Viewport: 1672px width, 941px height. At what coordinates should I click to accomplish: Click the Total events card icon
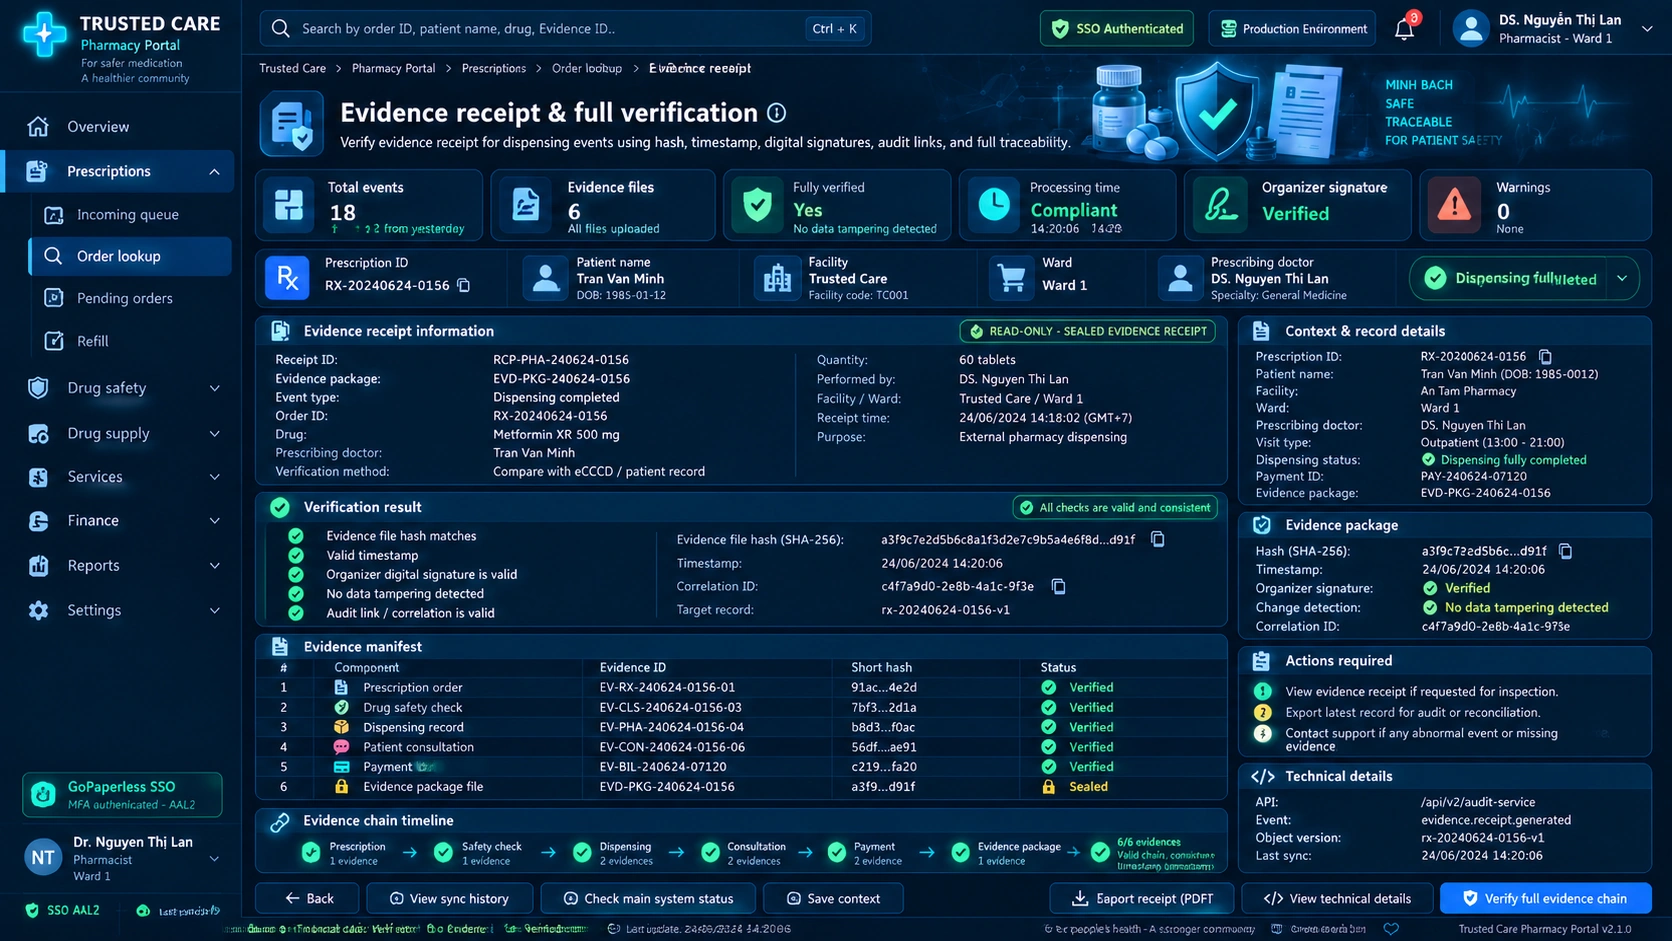tap(289, 205)
